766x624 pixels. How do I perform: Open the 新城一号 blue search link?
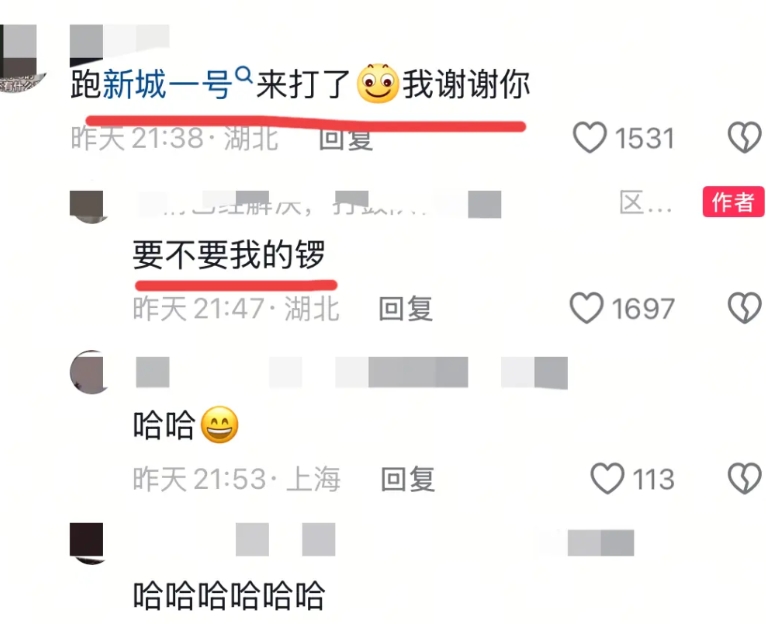167,85
